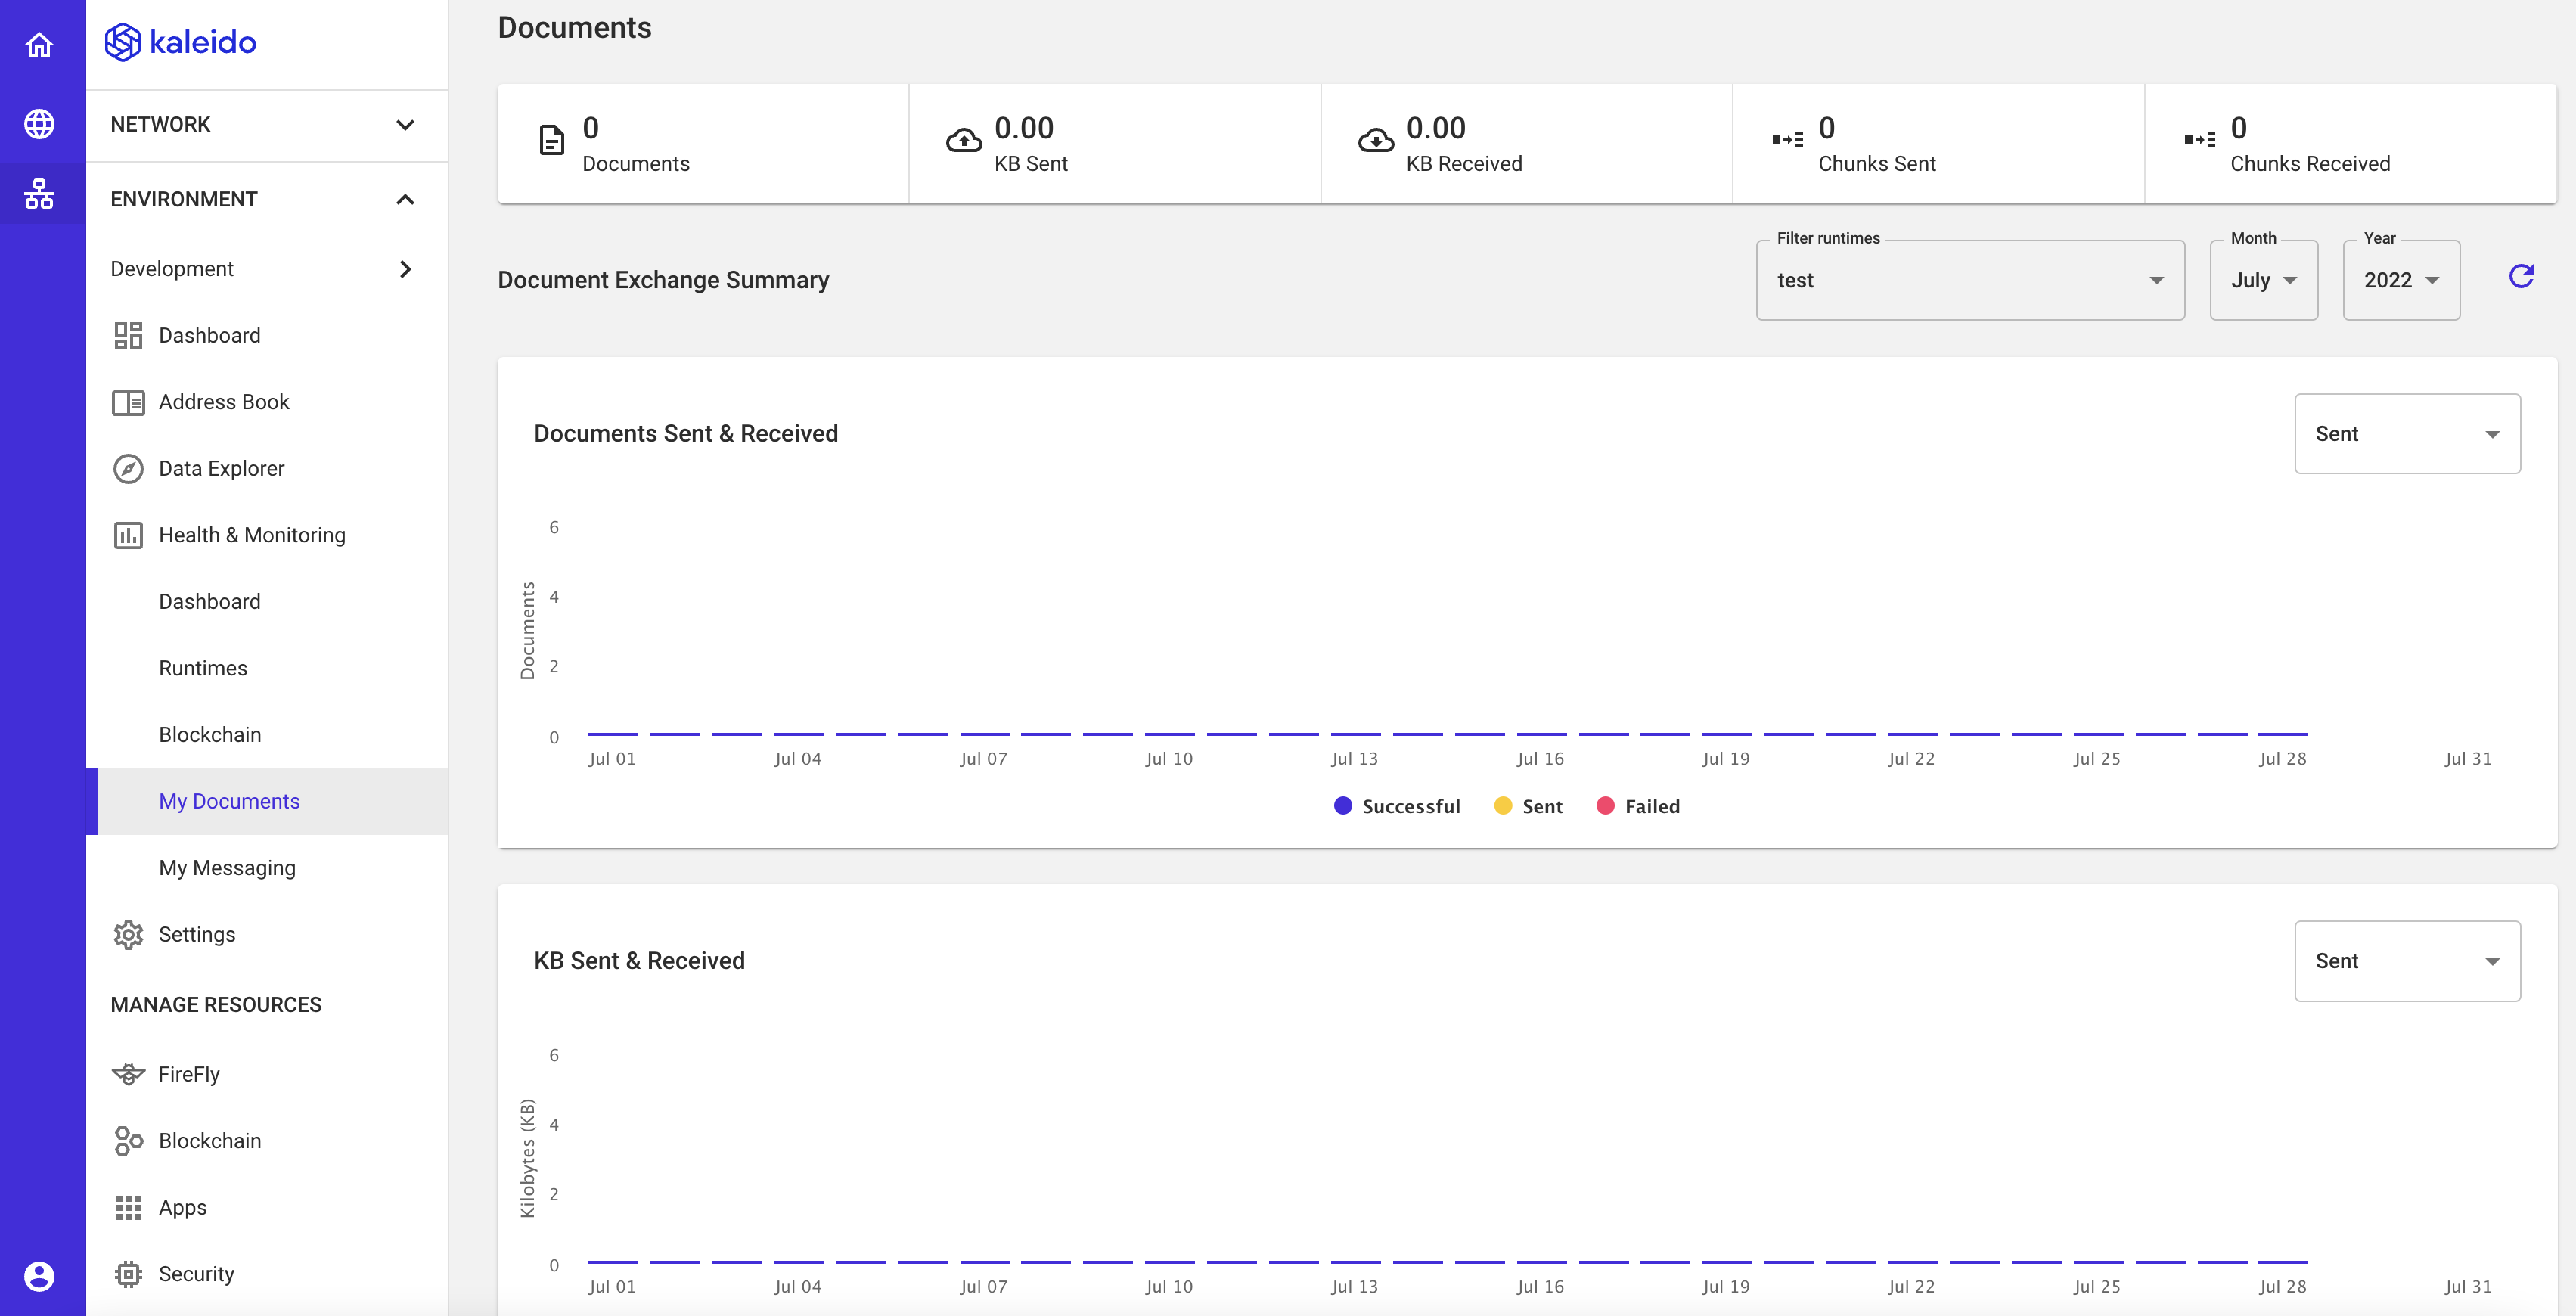Toggle the Failed legend series
Image resolution: width=2576 pixels, height=1316 pixels.
(1638, 806)
